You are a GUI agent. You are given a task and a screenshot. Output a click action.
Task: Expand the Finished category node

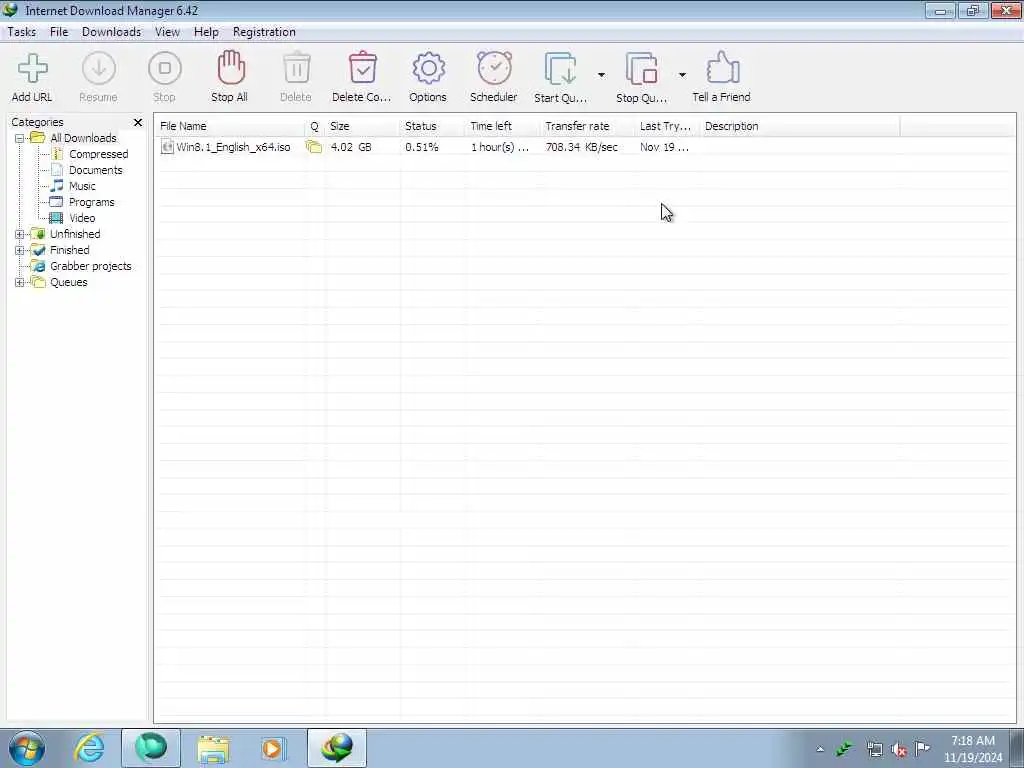(20, 250)
